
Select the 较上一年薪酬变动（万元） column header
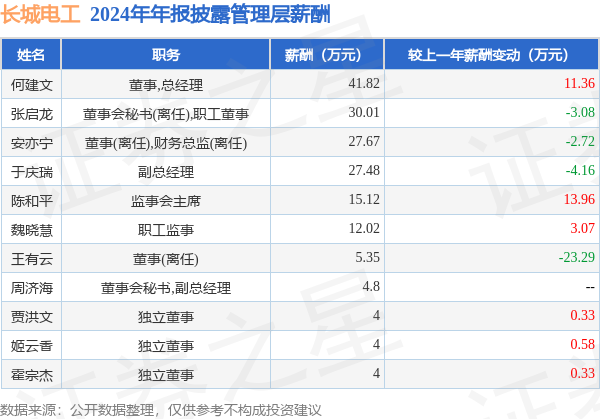tap(492, 54)
